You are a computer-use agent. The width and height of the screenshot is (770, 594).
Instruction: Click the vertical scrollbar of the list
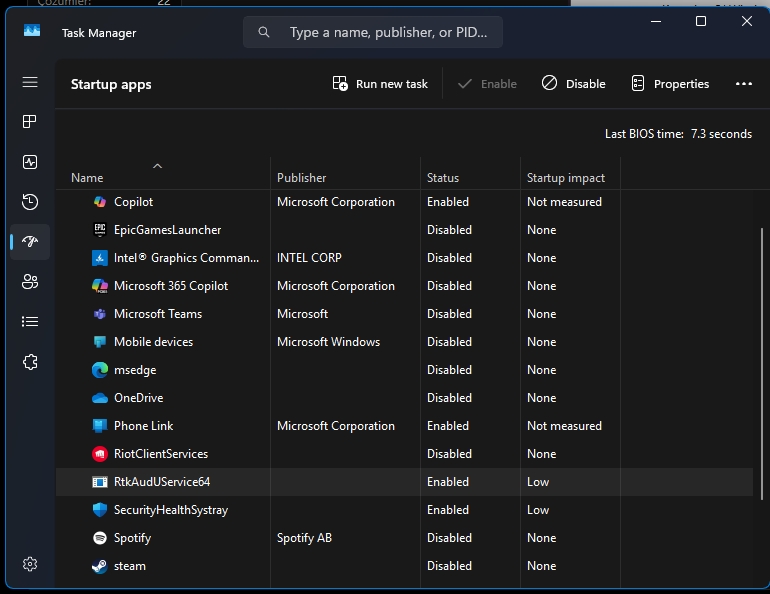762,363
